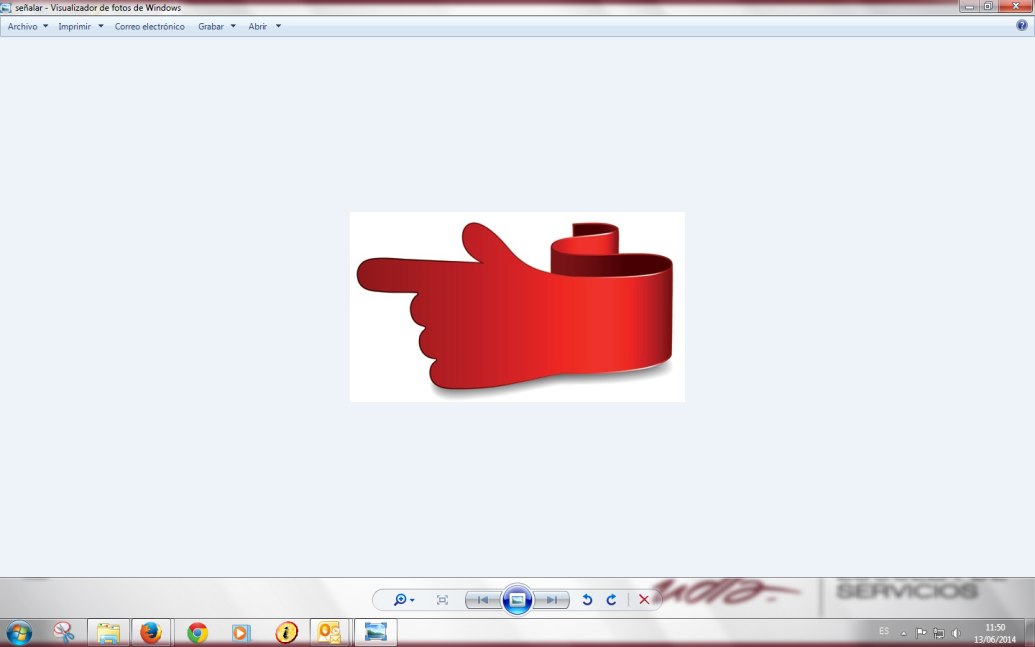The height and width of the screenshot is (647, 1035).
Task: Go to the next photo
Action: pyautogui.click(x=552, y=600)
